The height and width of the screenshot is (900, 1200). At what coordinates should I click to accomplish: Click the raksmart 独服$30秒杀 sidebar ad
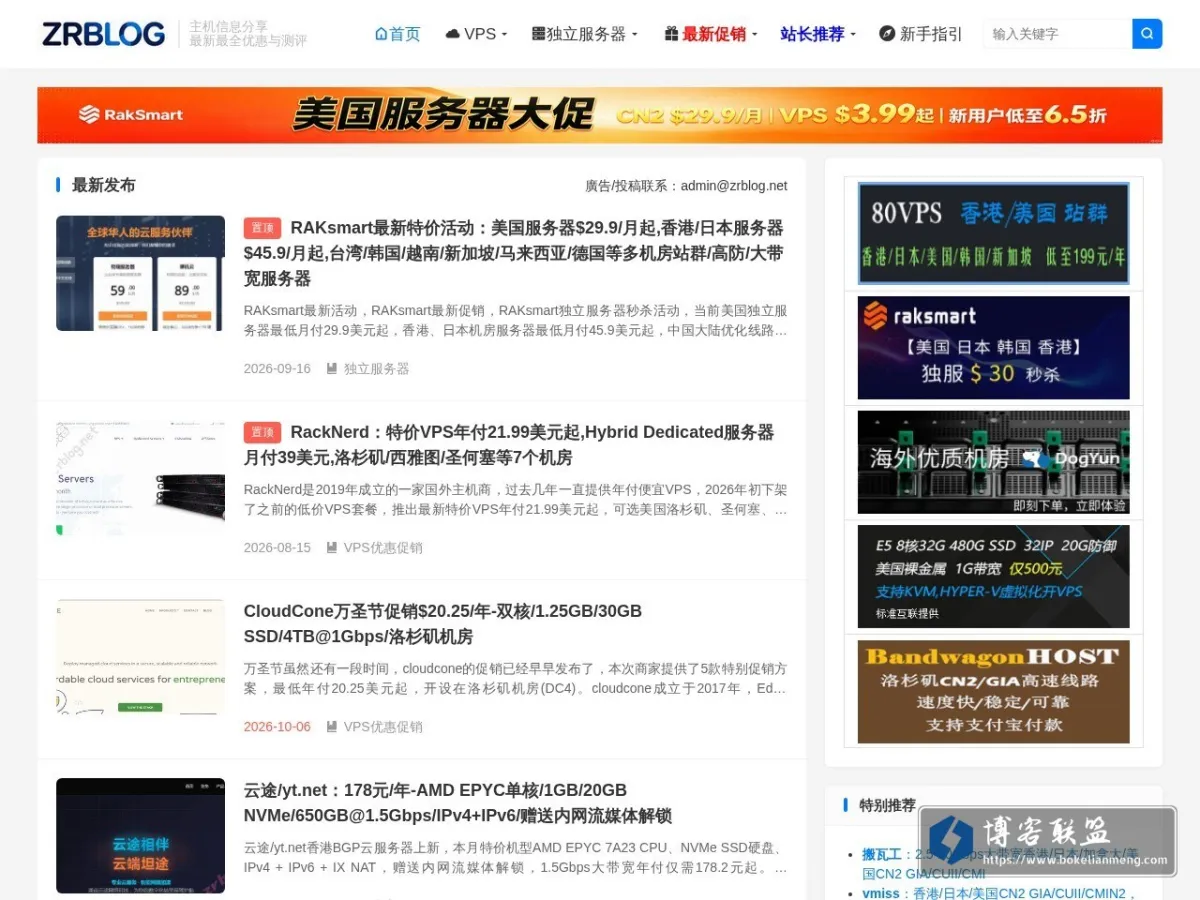point(994,347)
